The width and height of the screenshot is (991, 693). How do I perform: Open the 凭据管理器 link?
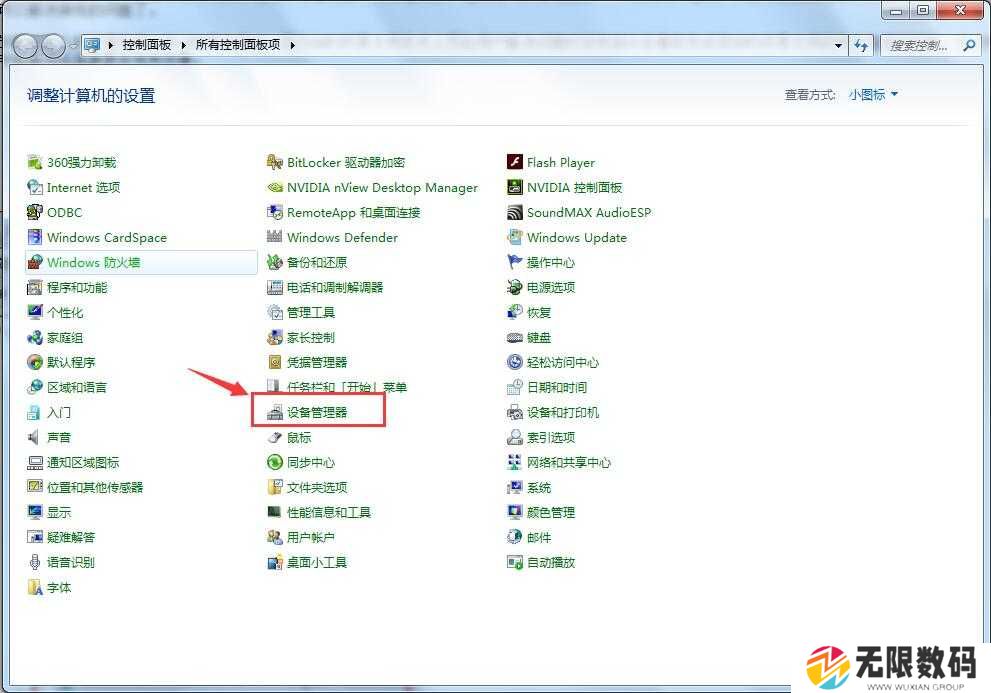317,362
